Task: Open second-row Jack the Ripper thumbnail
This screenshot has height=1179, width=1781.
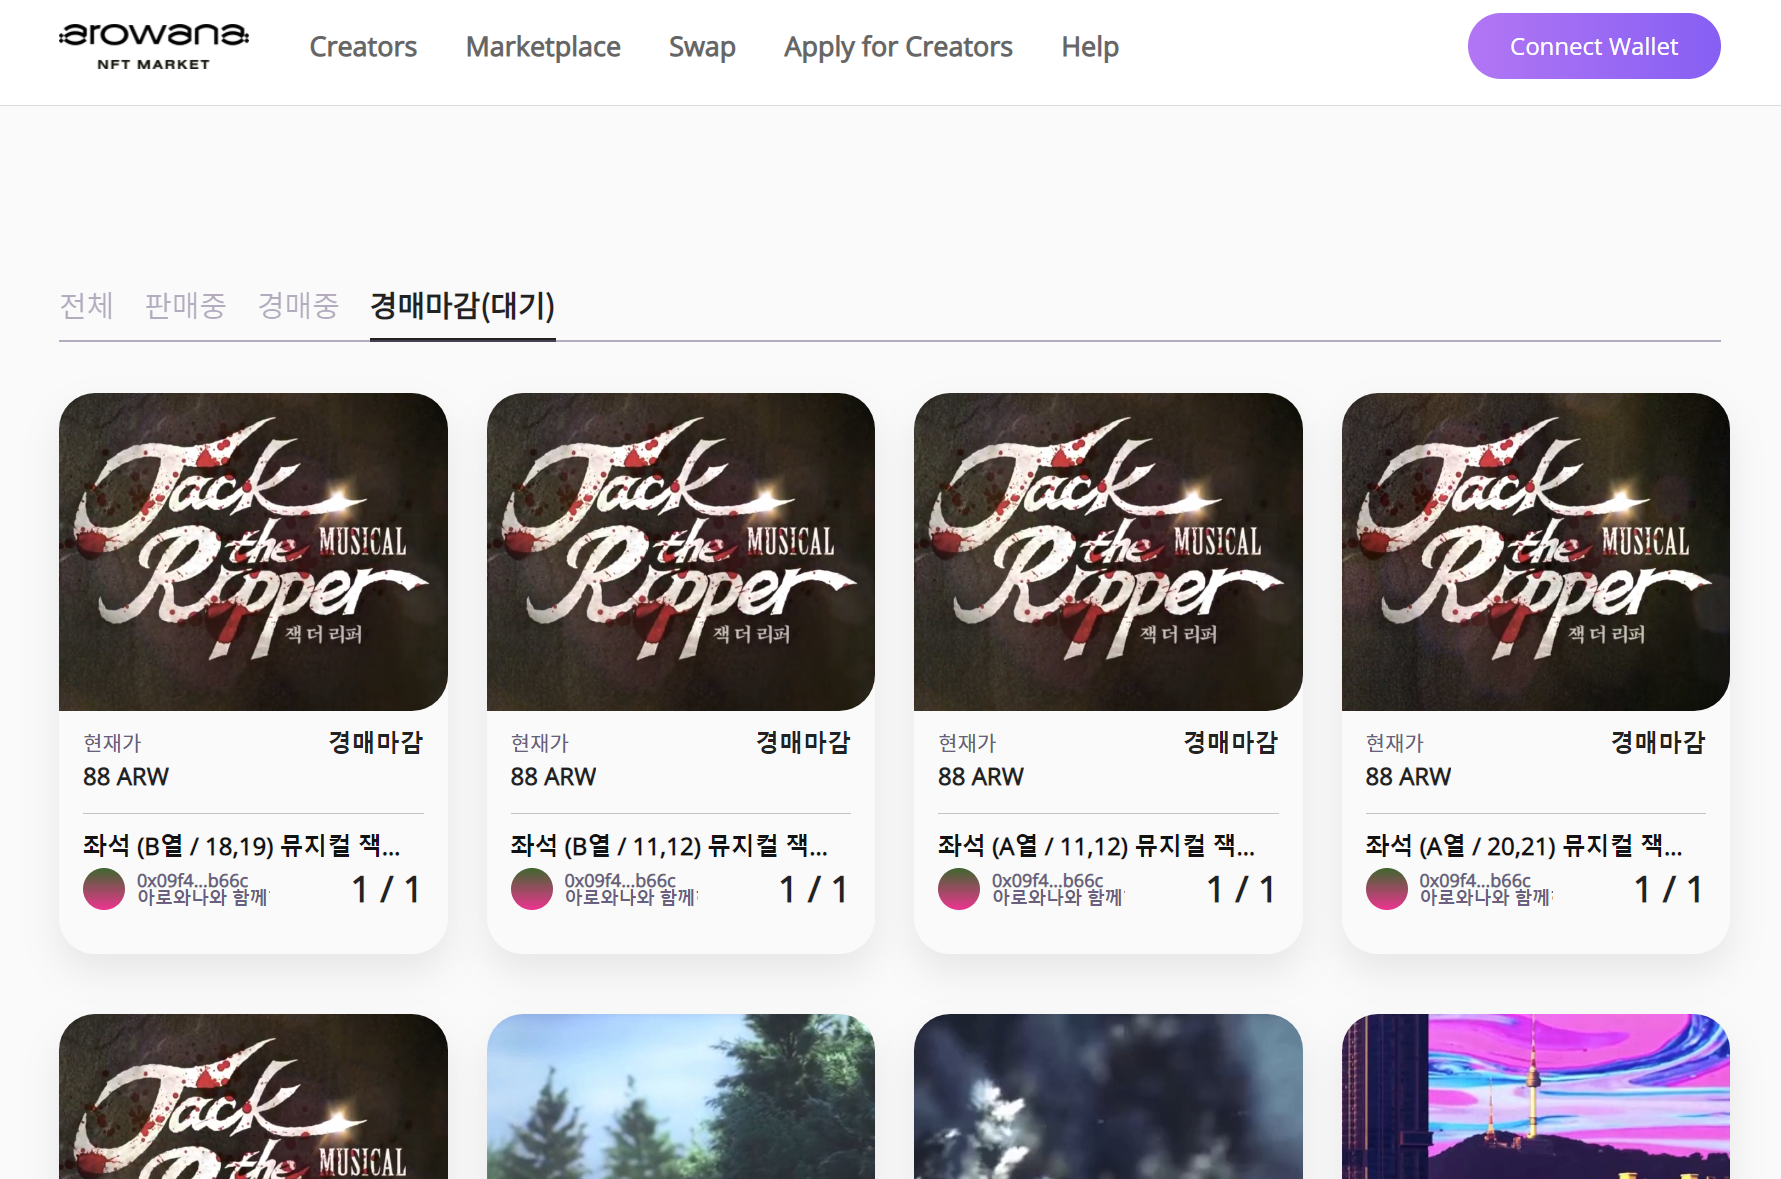Action: pyautogui.click(x=253, y=1097)
